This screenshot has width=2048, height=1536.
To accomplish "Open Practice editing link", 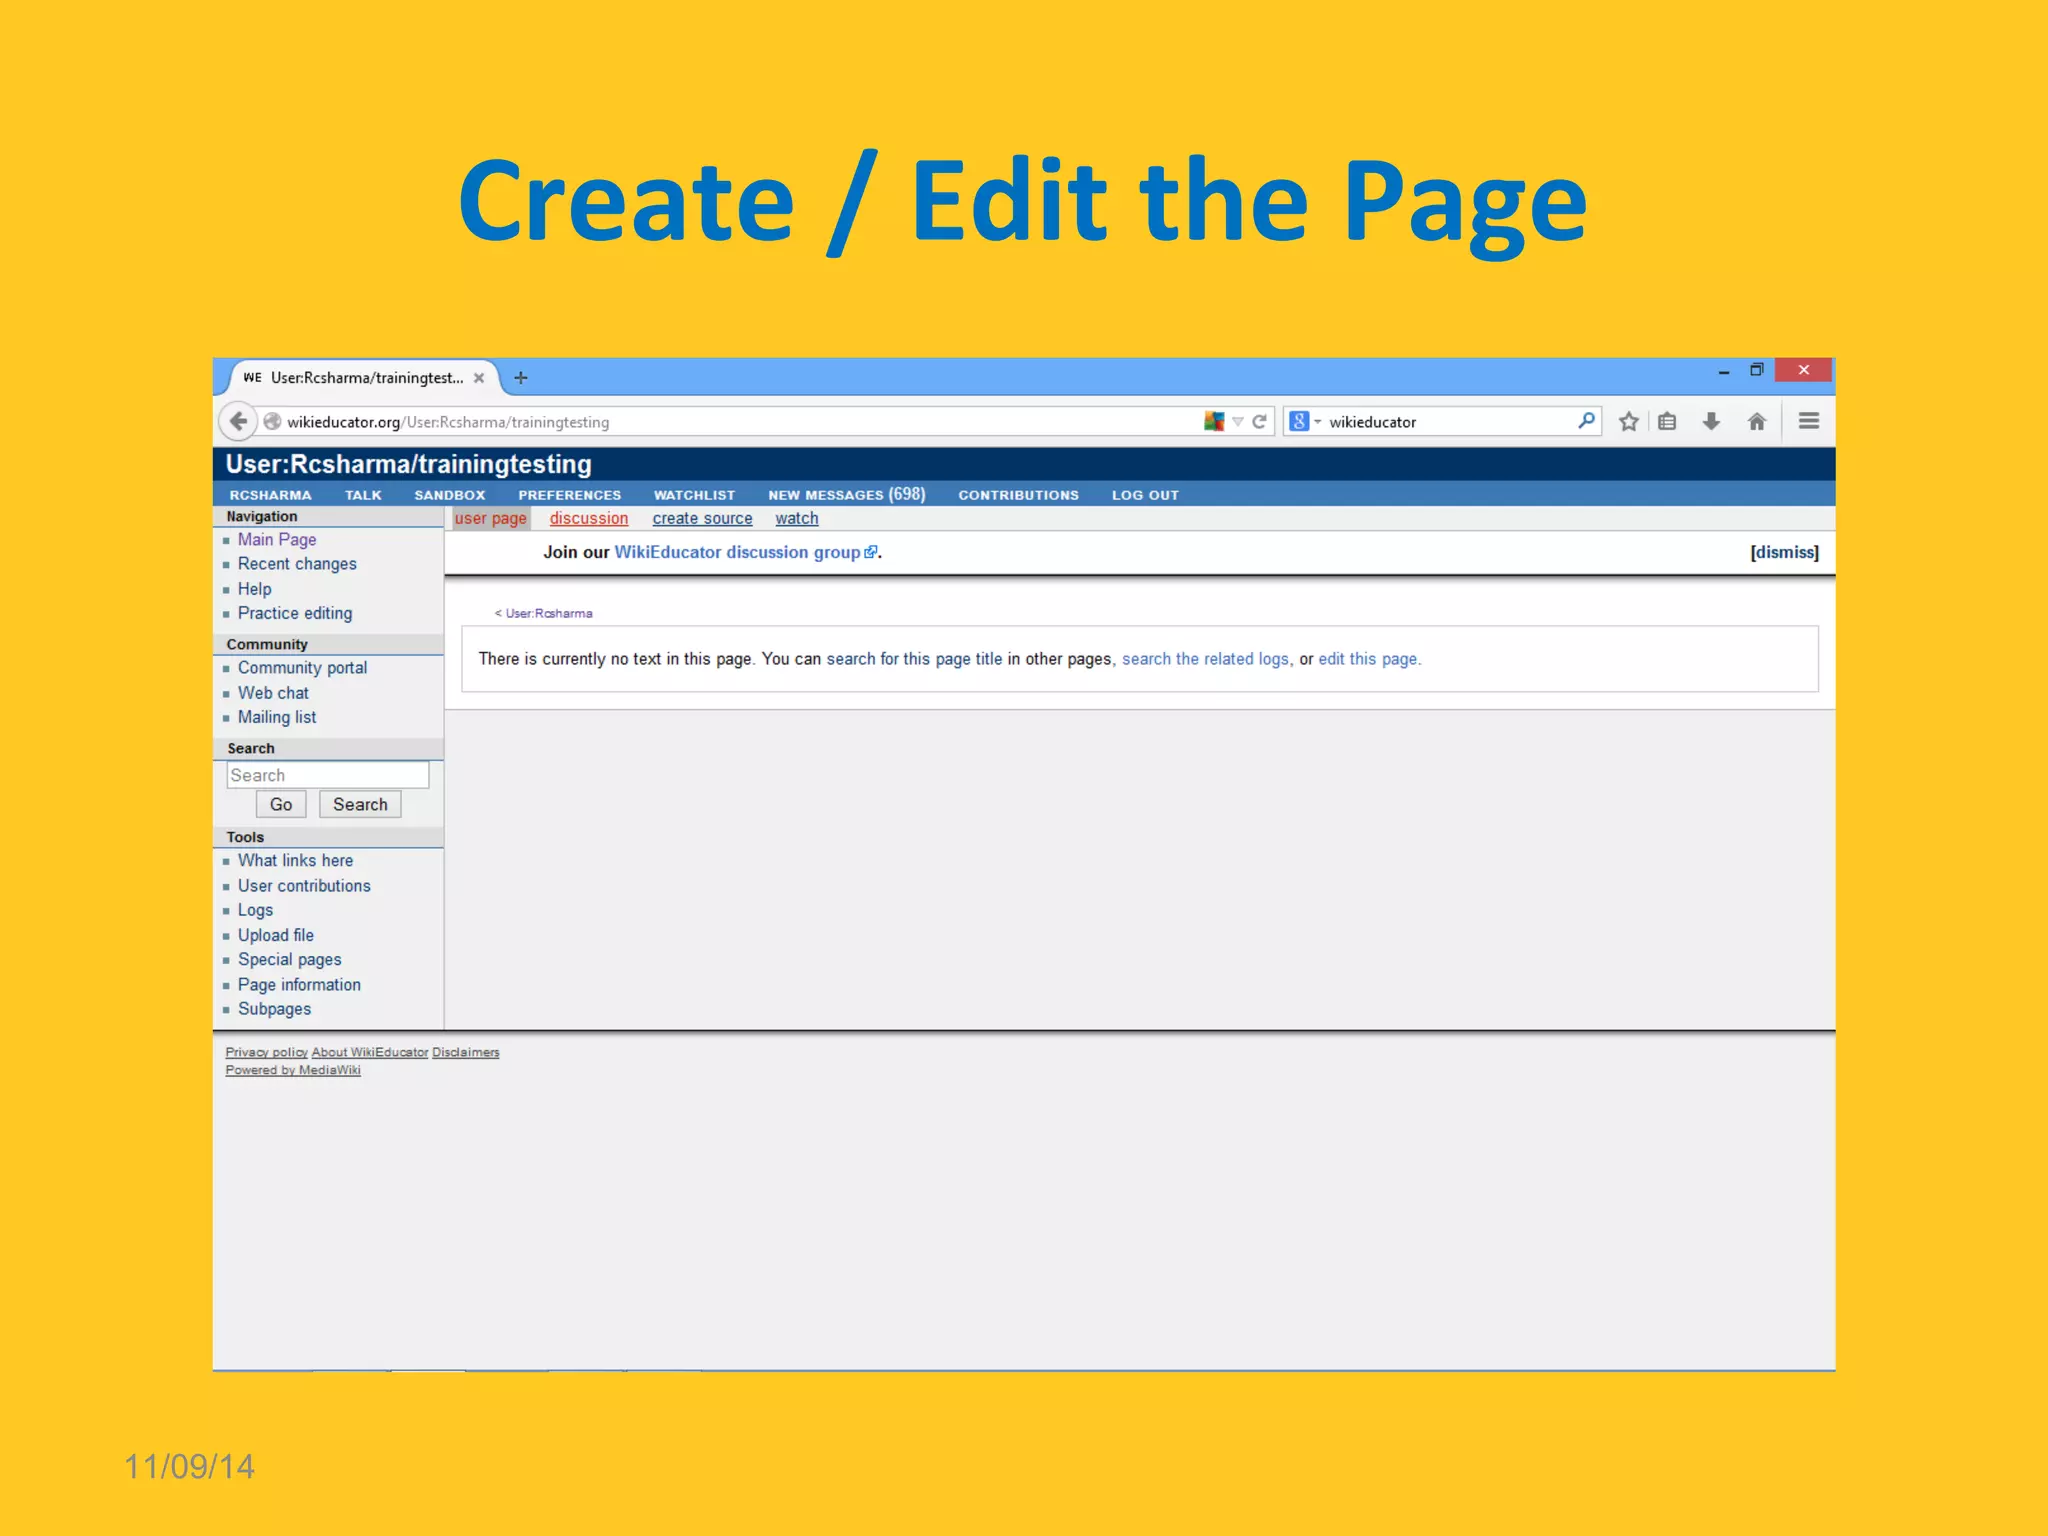I will click(295, 613).
